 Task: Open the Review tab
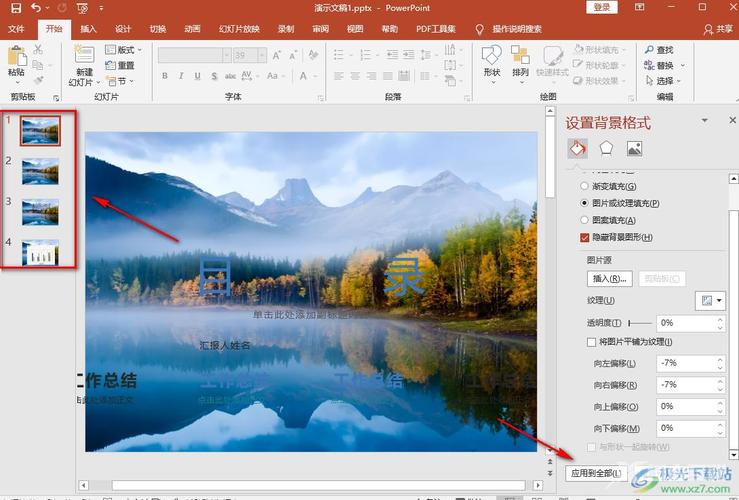pos(320,29)
